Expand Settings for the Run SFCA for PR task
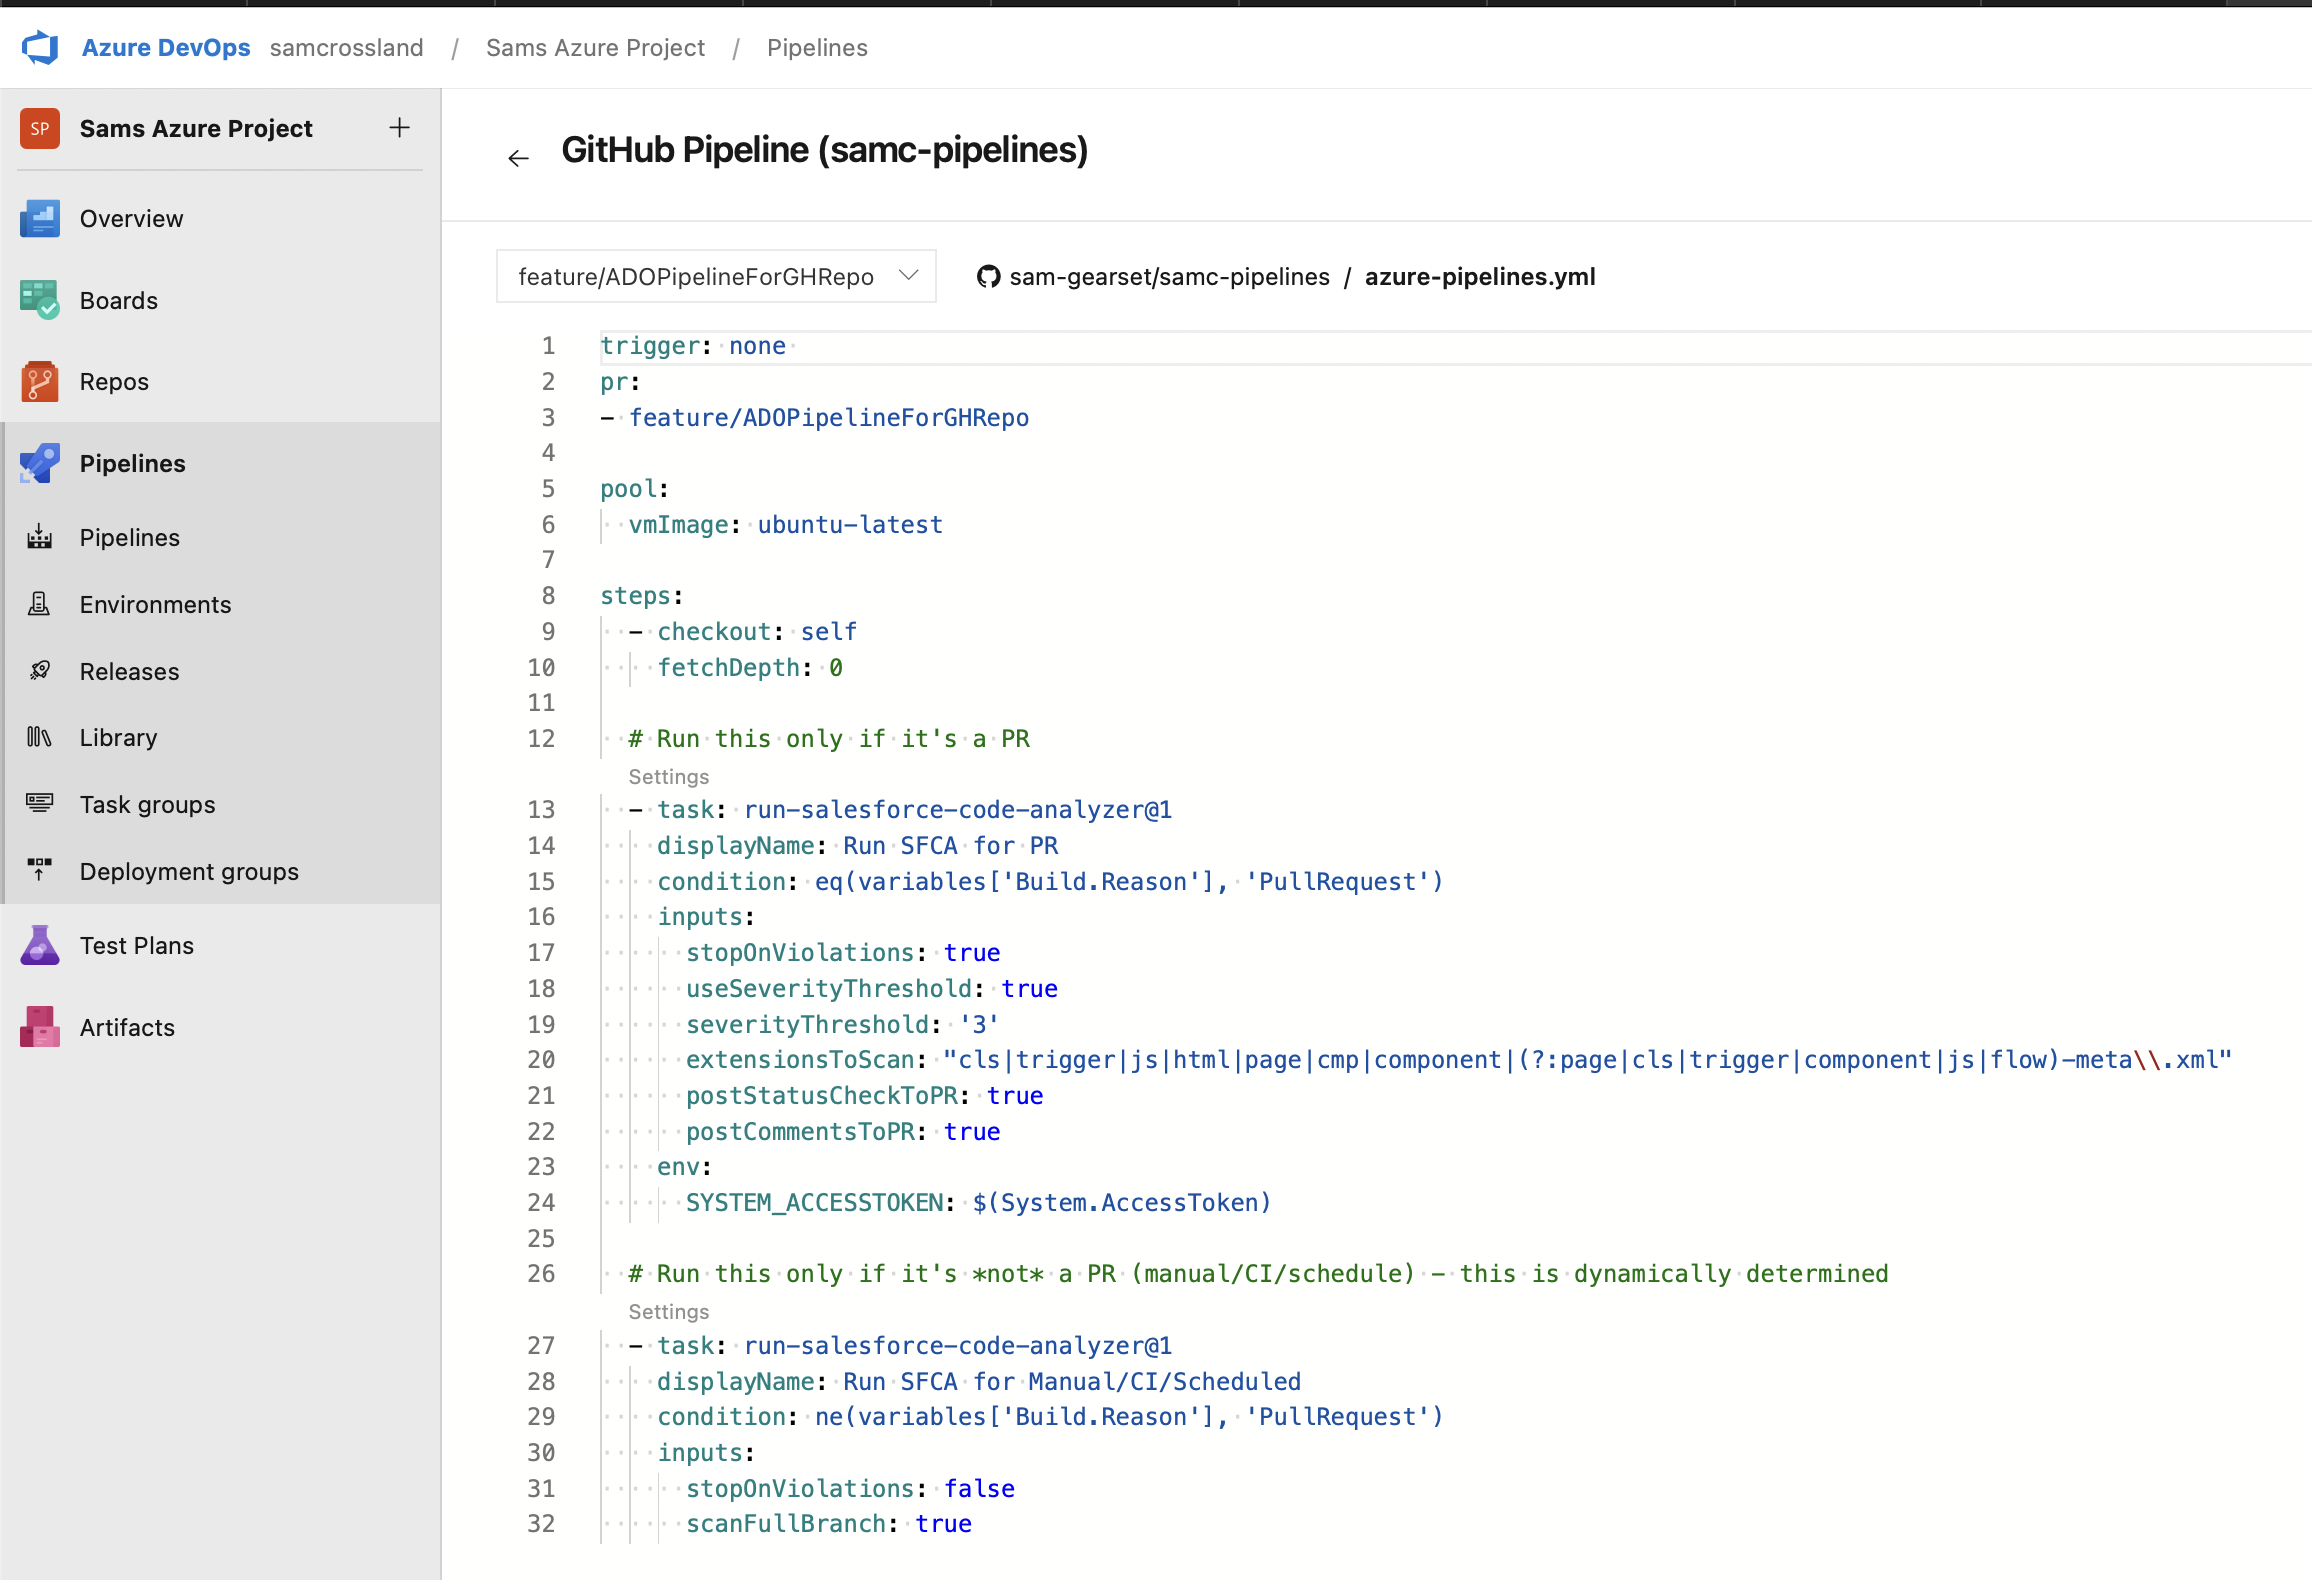This screenshot has height=1580, width=2312. click(x=668, y=776)
